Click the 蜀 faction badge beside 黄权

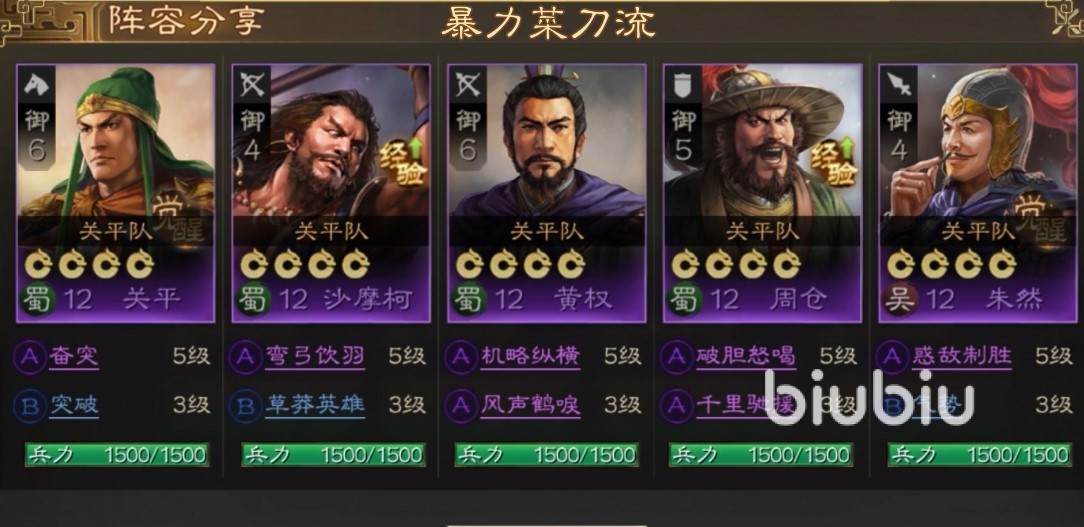(469, 299)
